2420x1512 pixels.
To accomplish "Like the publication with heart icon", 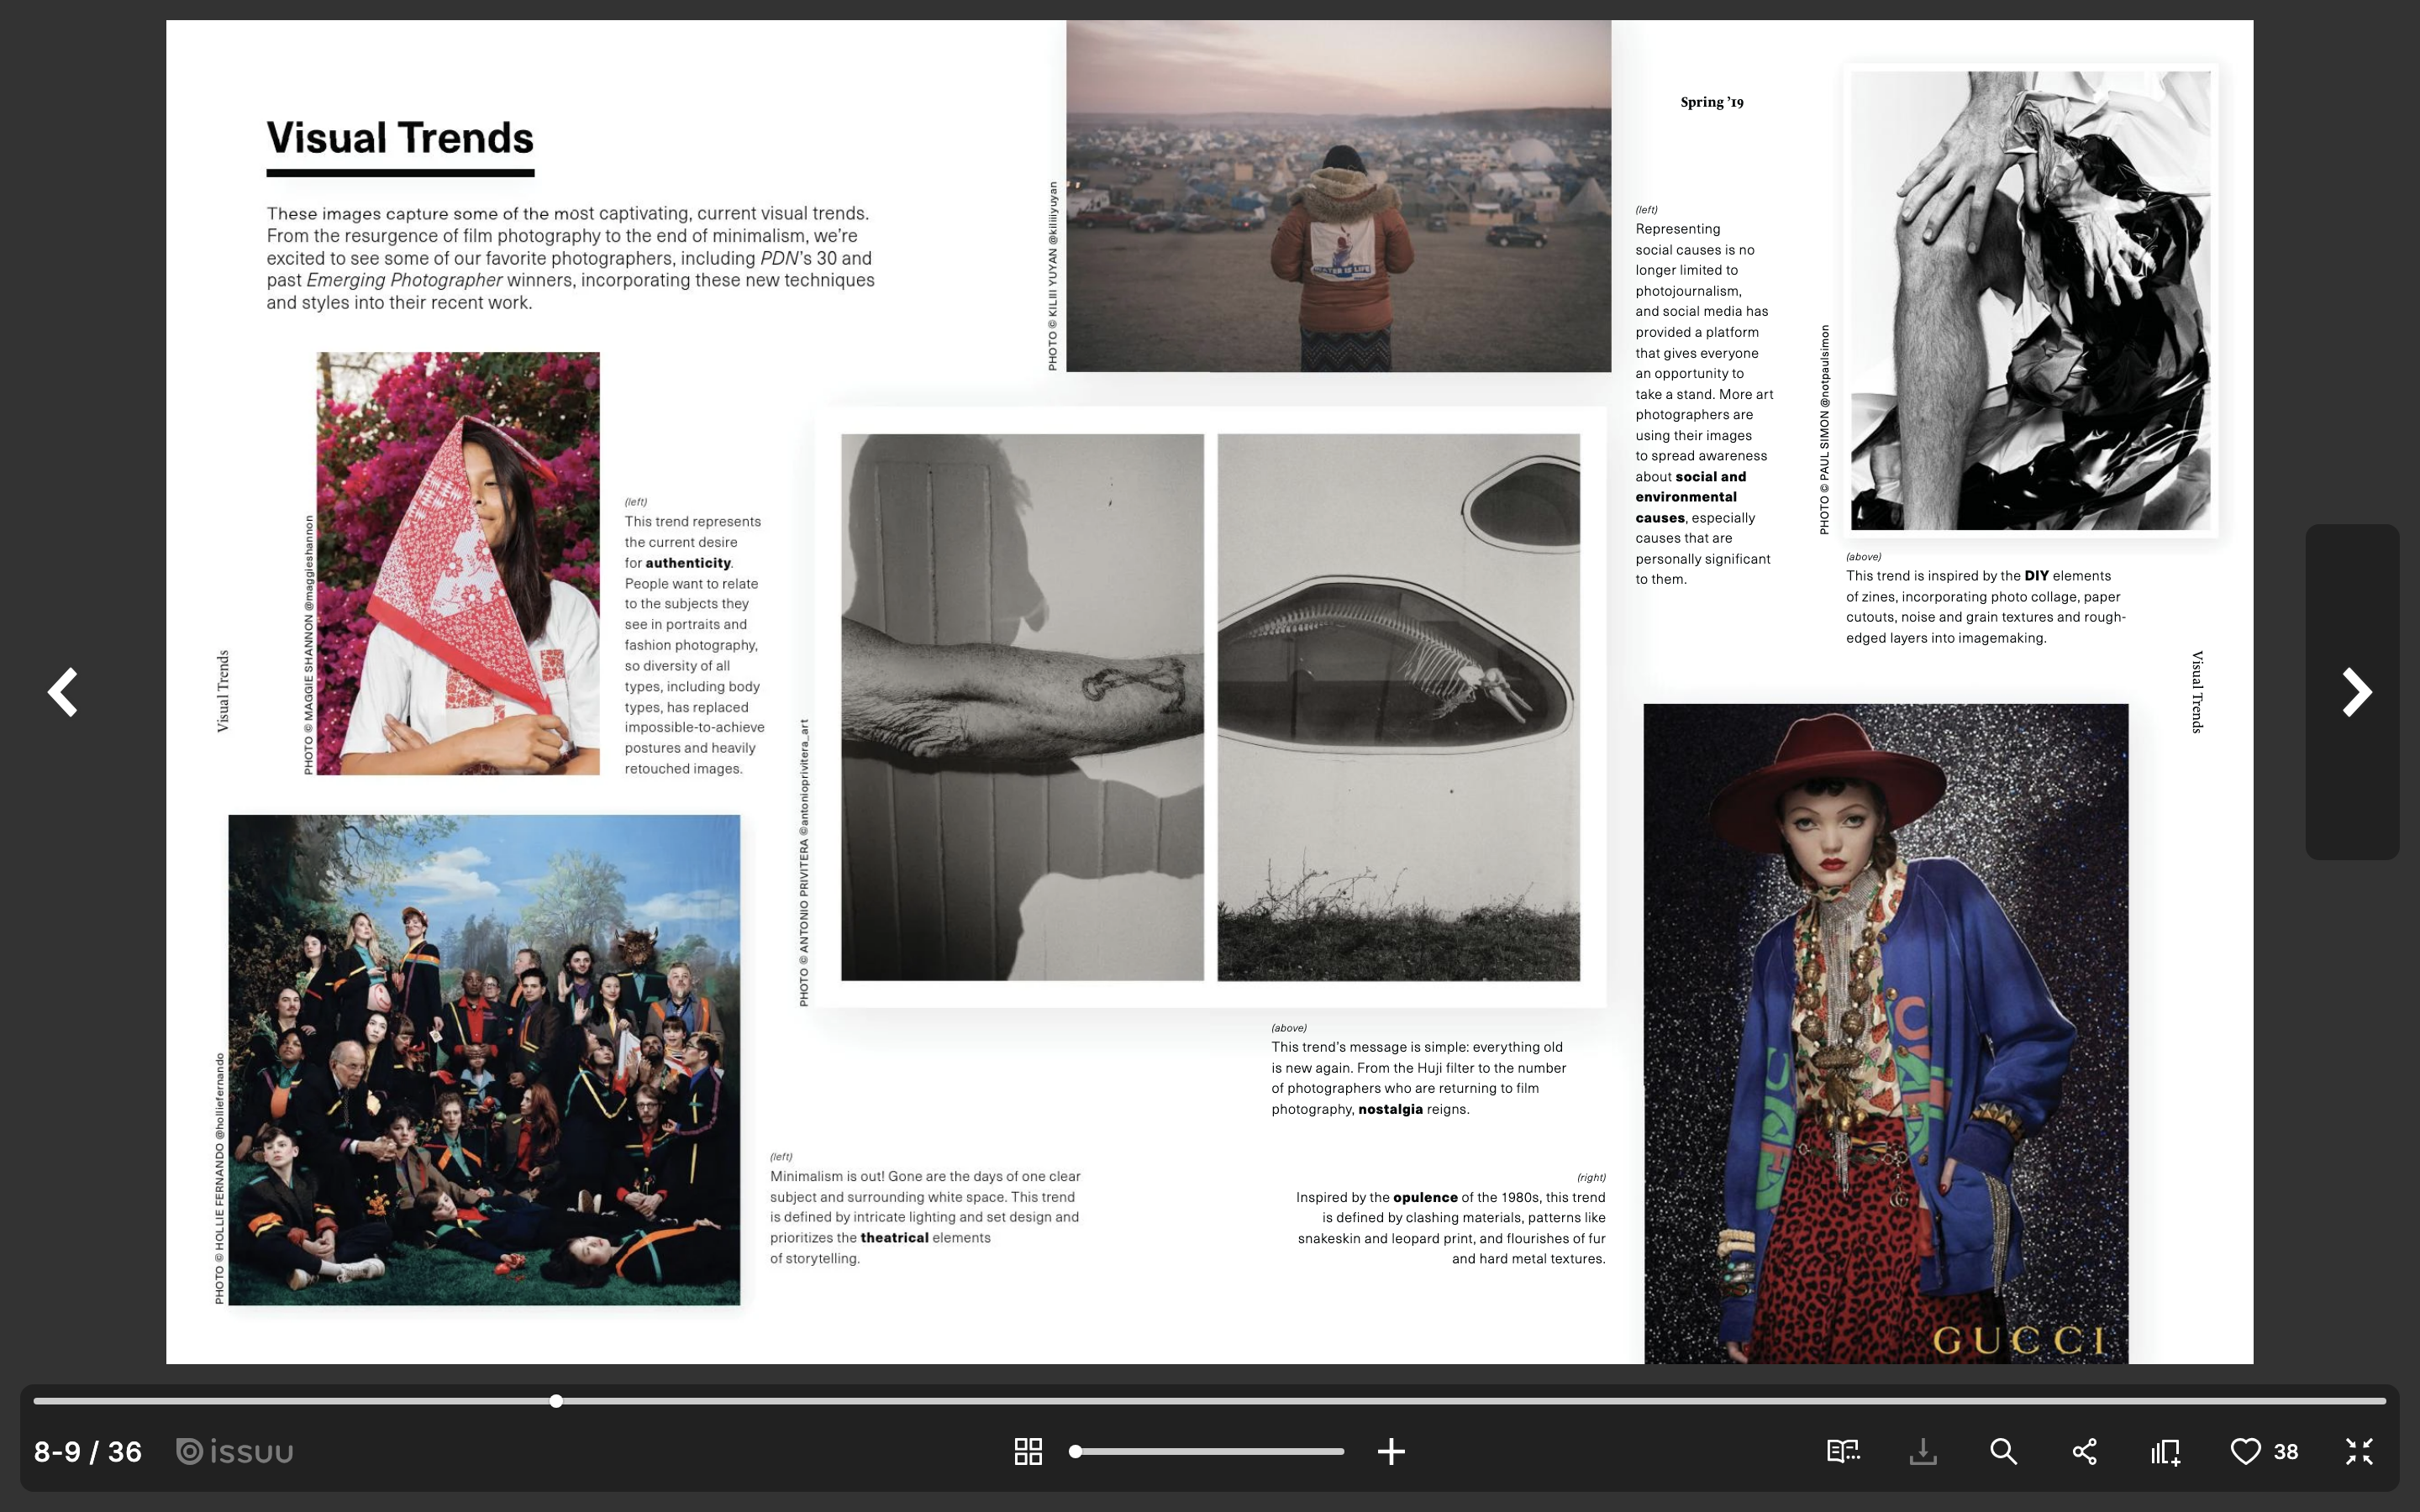I will click(2246, 1451).
